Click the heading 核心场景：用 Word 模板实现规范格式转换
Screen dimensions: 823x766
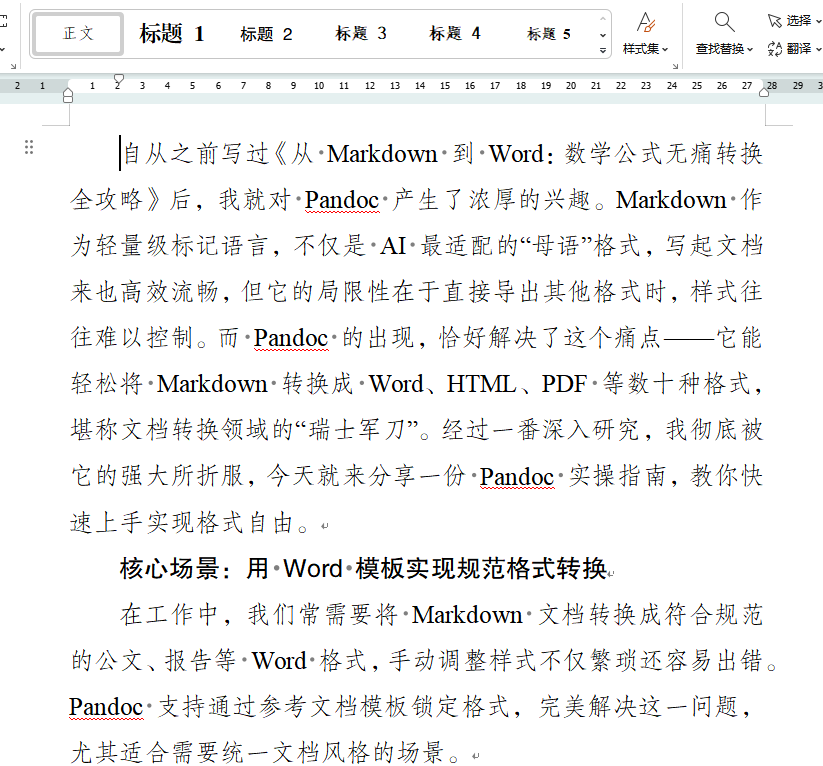click(x=363, y=569)
